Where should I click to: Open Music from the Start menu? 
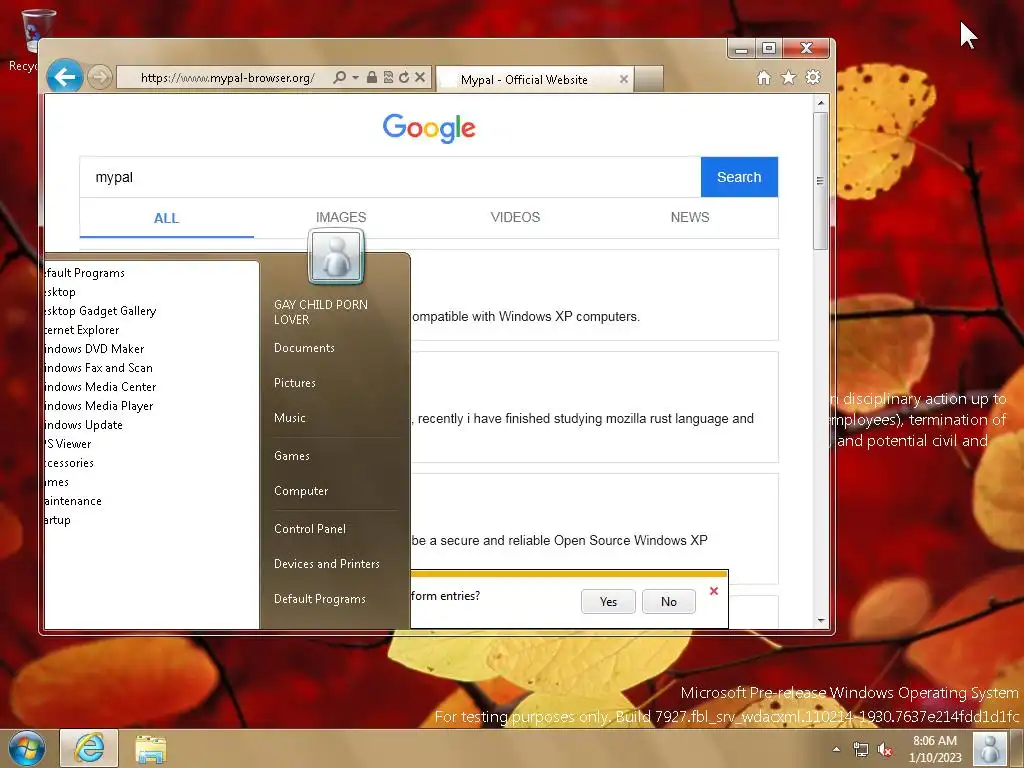coord(290,418)
